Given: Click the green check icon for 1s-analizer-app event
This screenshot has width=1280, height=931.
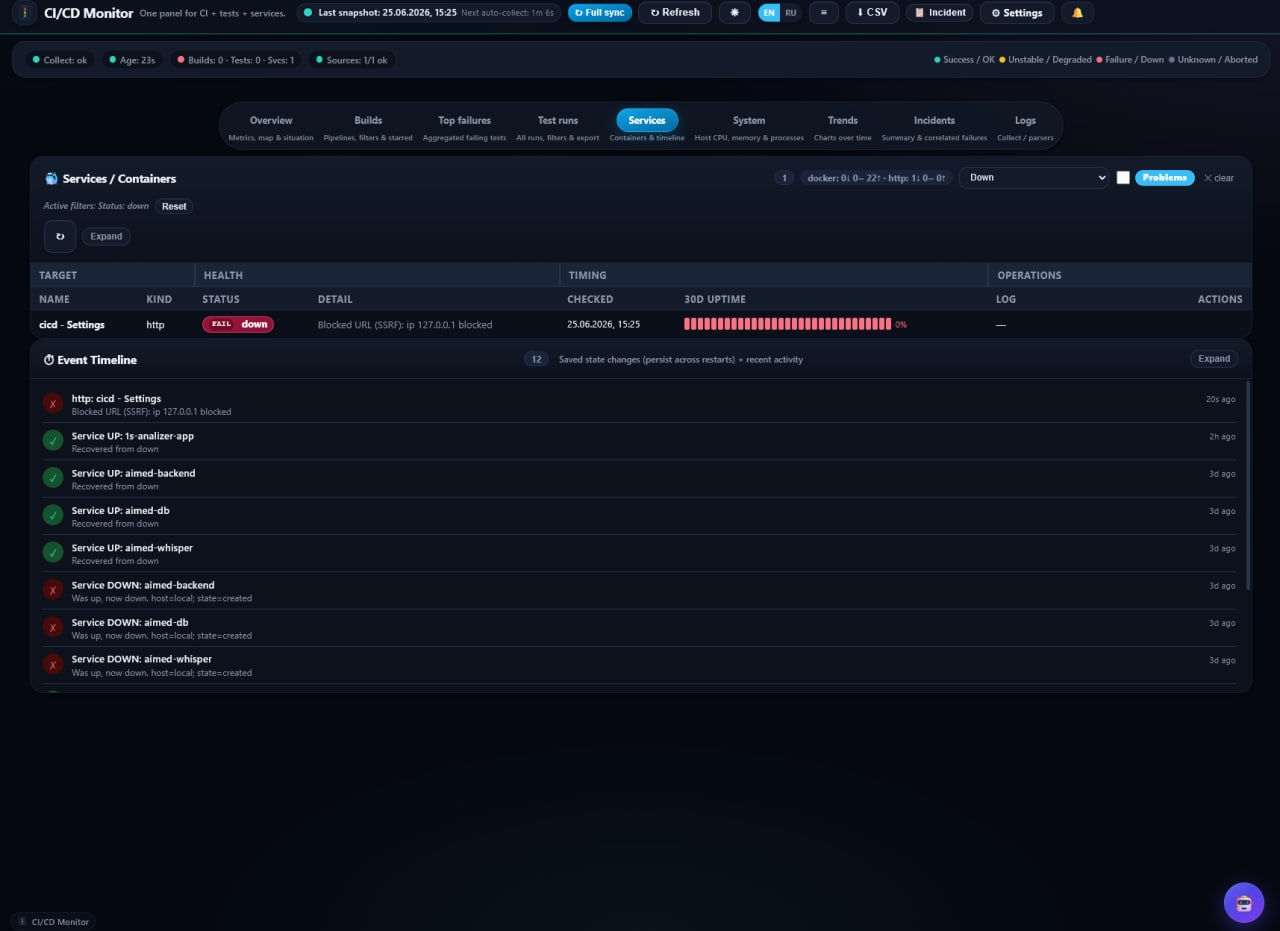Looking at the screenshot, I should point(53,441).
